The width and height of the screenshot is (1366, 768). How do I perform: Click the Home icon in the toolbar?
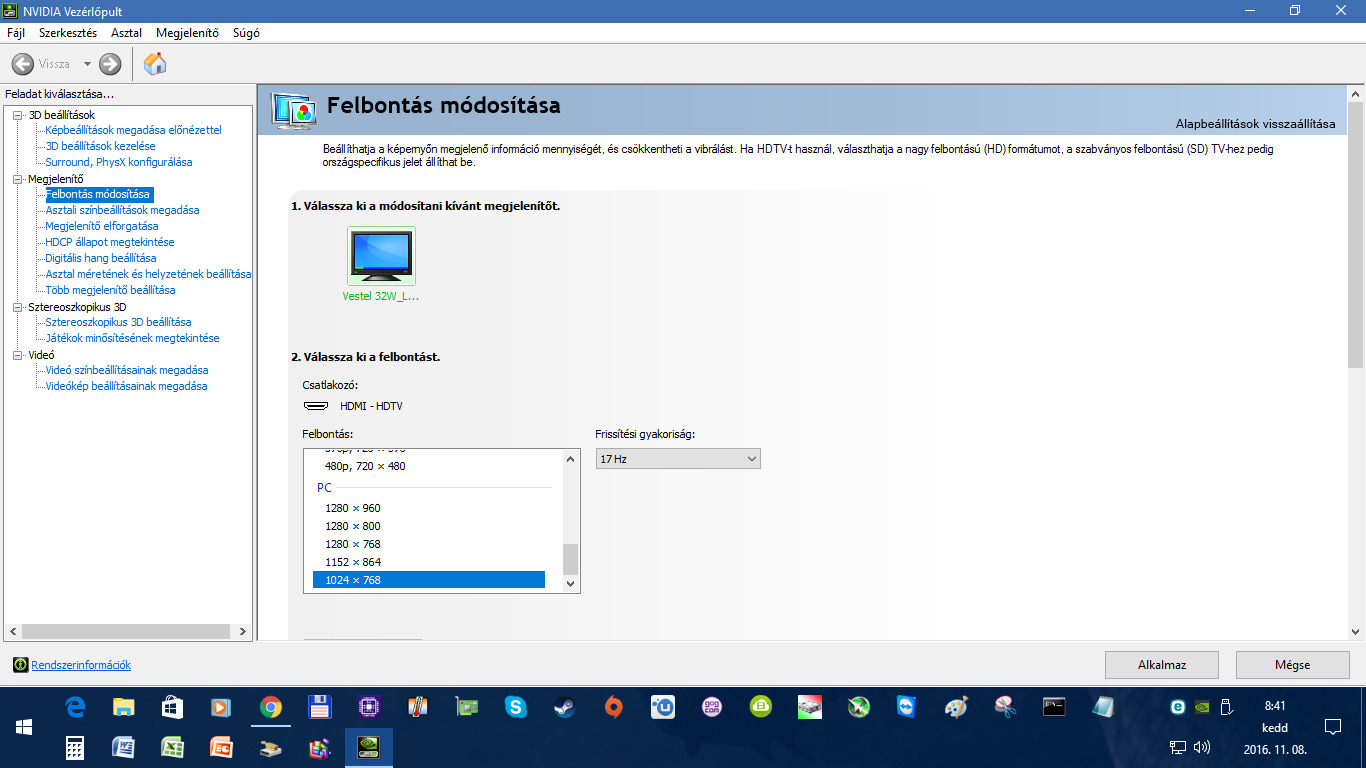(x=155, y=64)
